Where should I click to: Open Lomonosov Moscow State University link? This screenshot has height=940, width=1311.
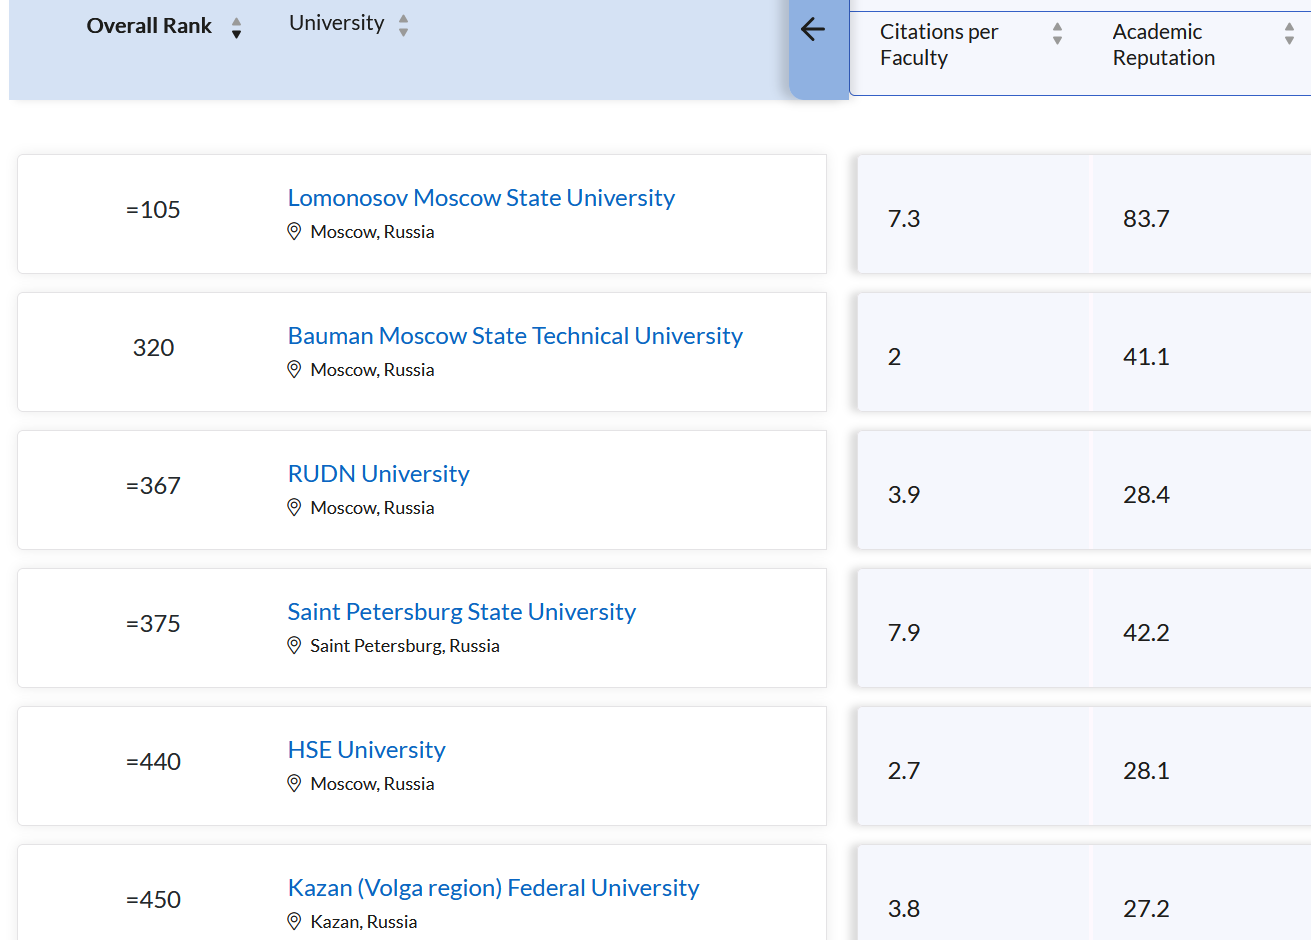click(481, 198)
